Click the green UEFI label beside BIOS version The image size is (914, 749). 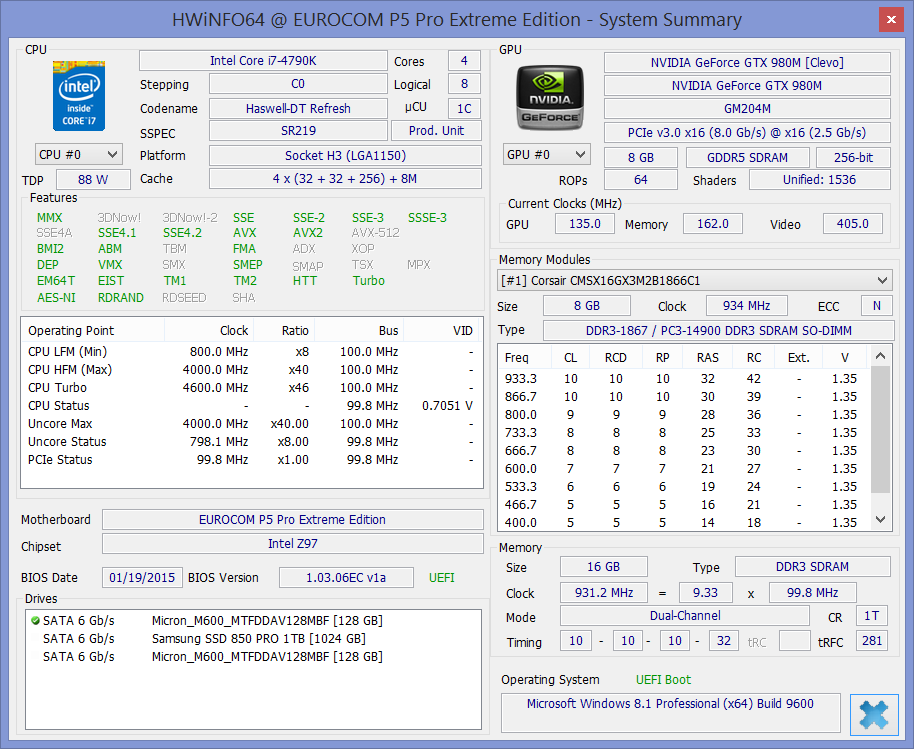tap(441, 578)
